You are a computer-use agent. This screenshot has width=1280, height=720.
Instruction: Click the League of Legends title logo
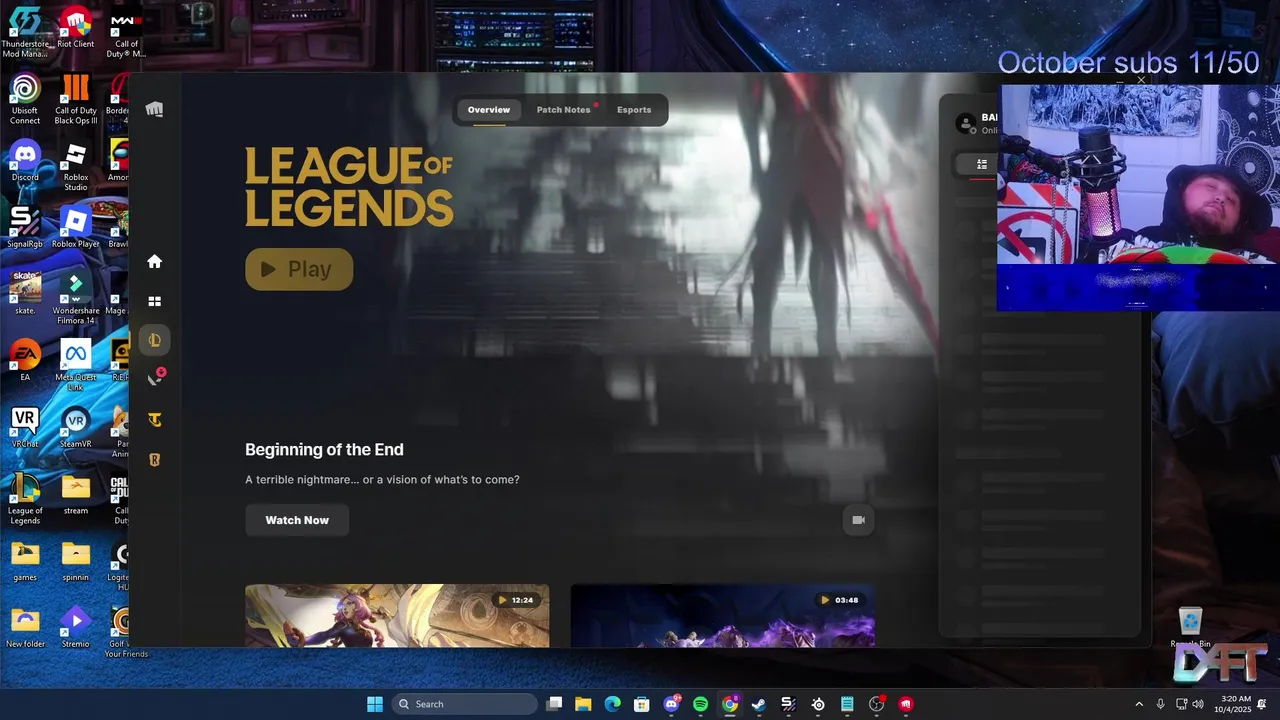tap(349, 187)
